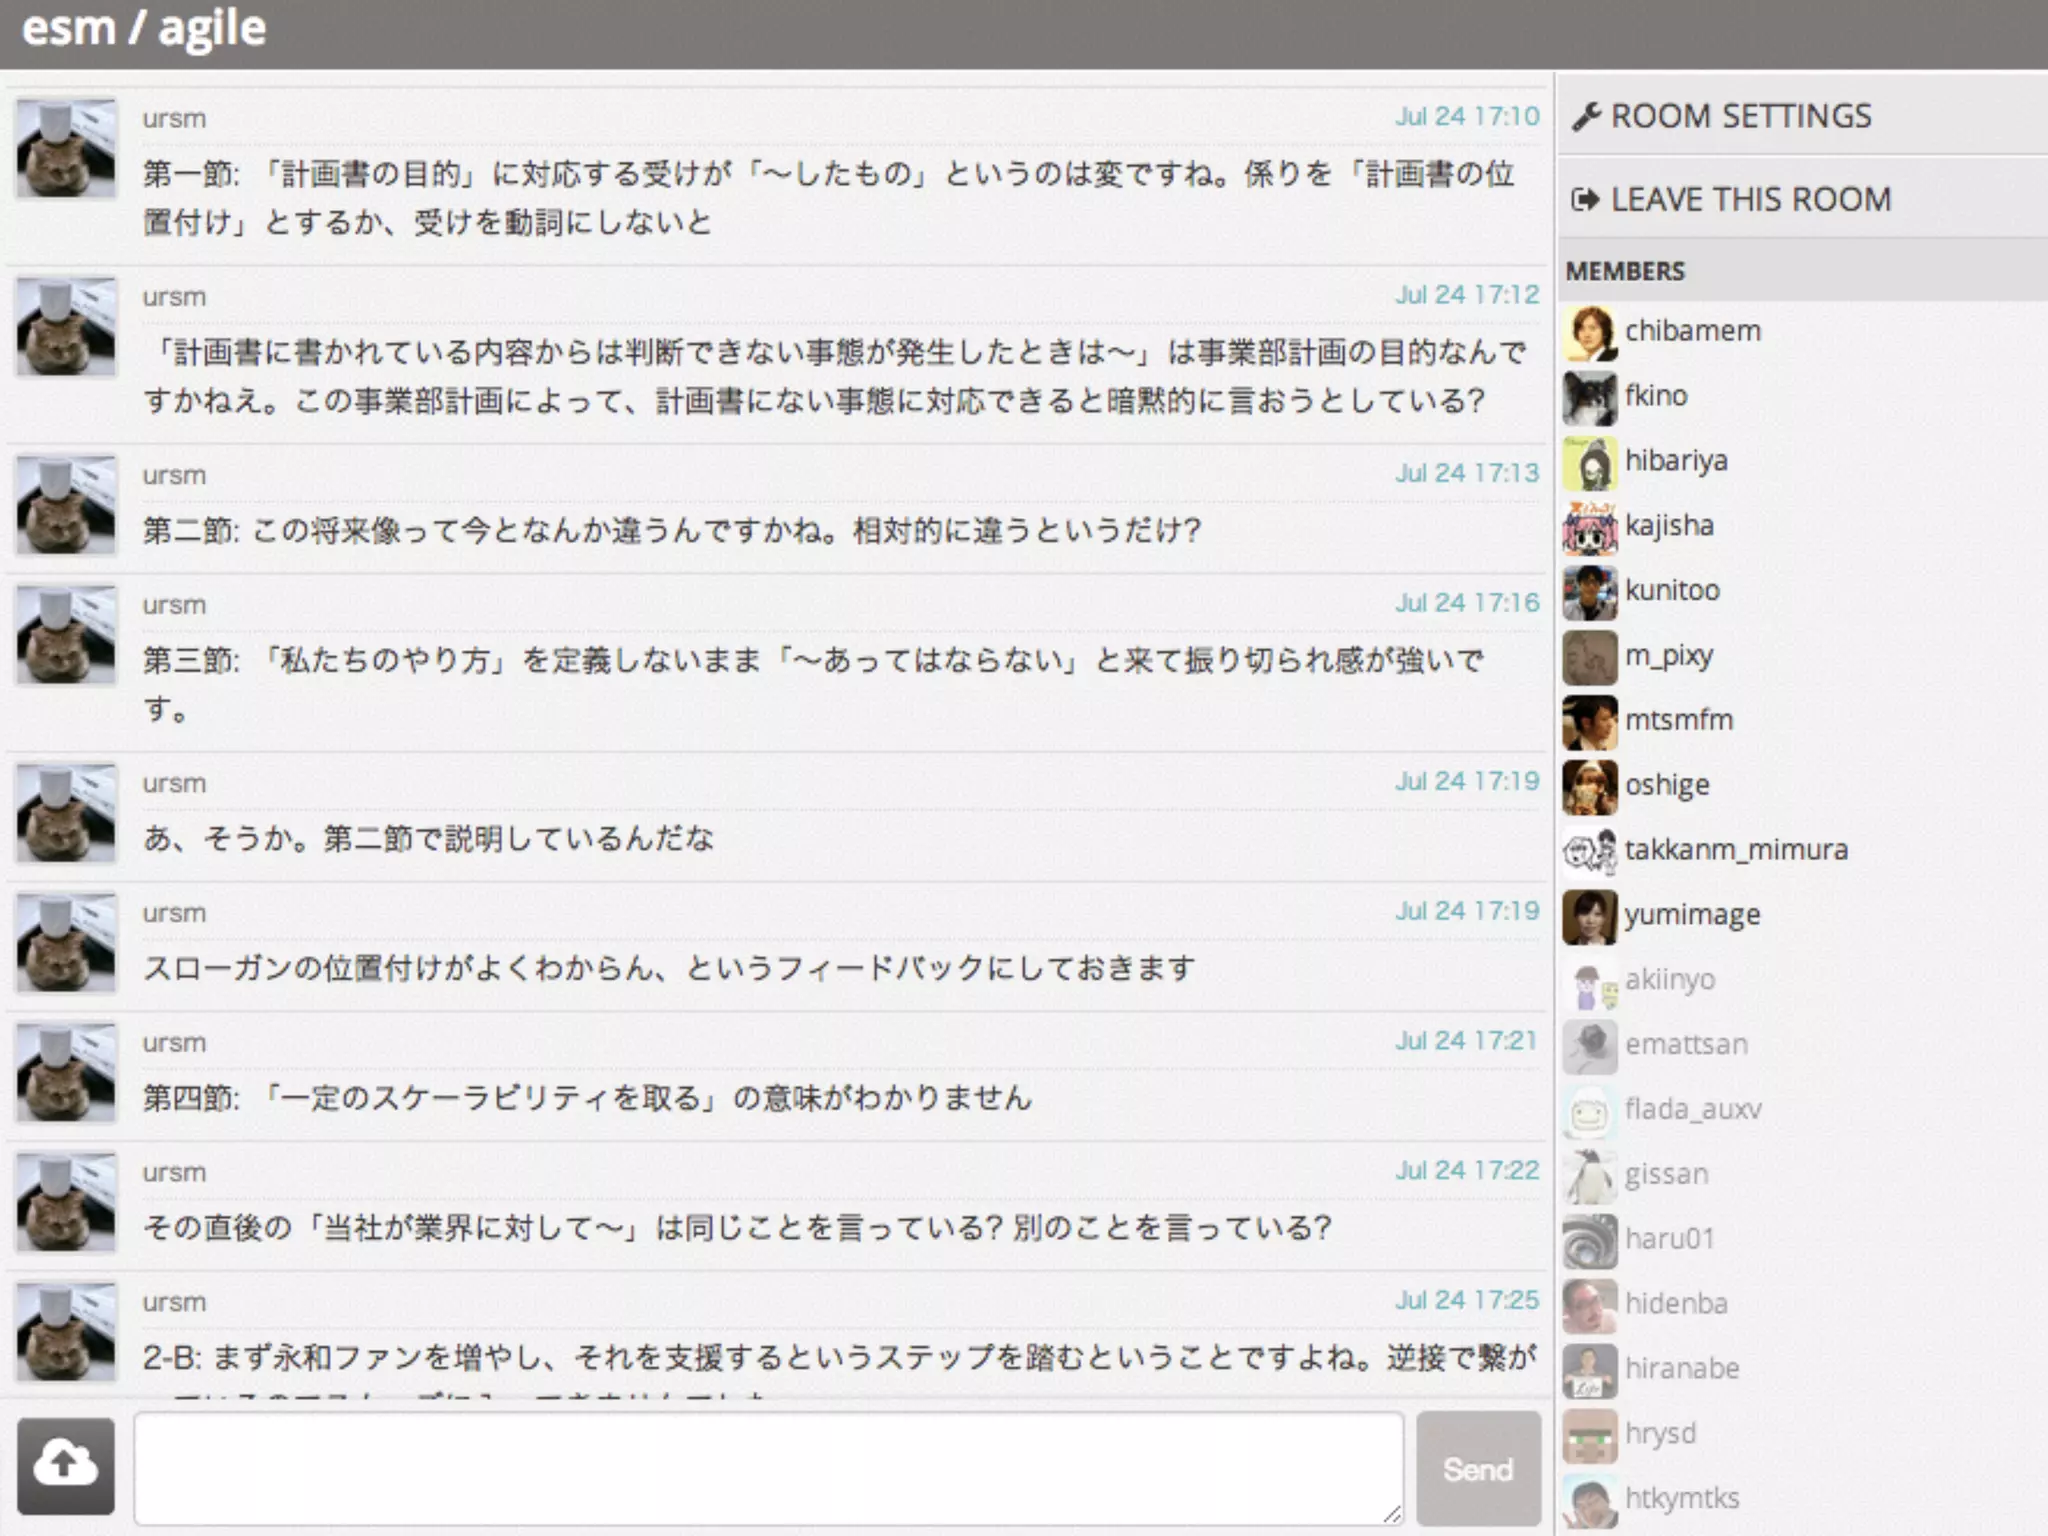Click kajisha's anime avatar icon
The image size is (2048, 1536).
[1590, 527]
